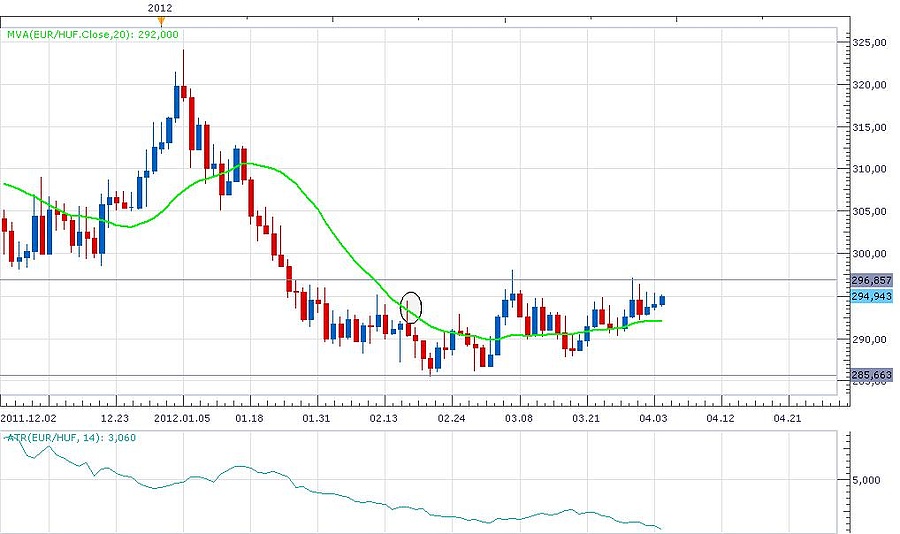Click the black circle annotation on chart
This screenshot has height=534, width=900.
tap(411, 306)
